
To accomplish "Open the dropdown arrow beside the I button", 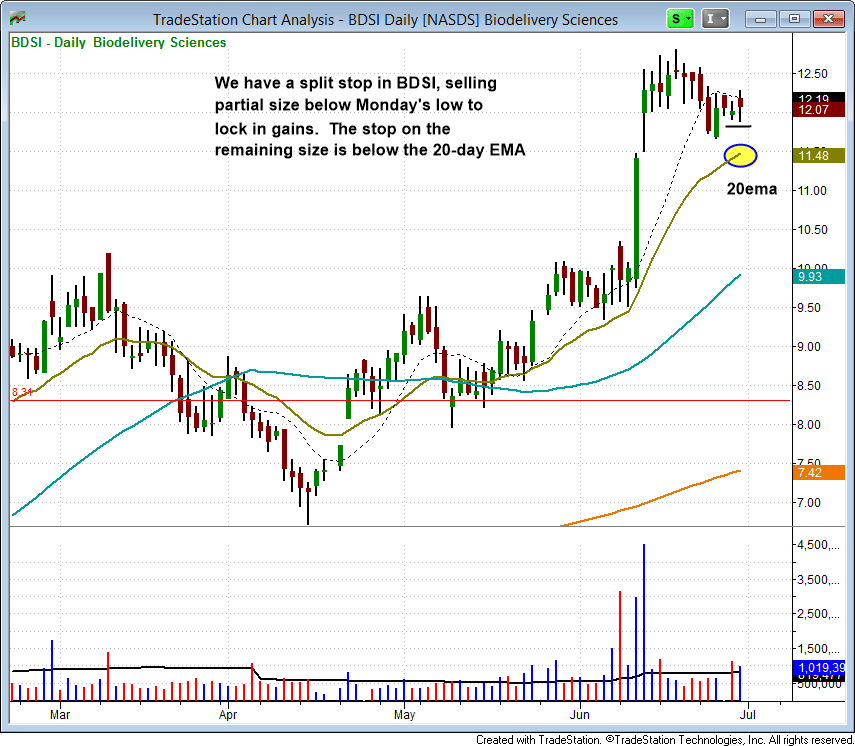I will tap(723, 18).
